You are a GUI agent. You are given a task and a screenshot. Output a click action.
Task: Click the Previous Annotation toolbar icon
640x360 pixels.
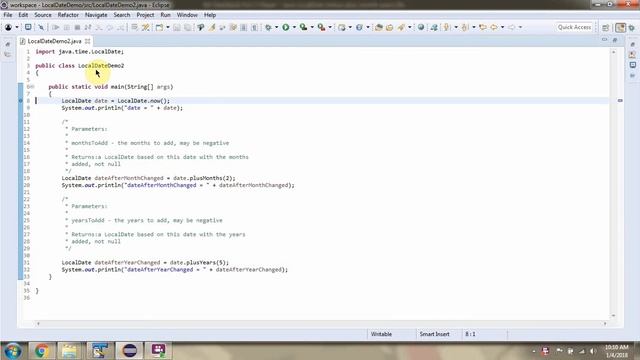(x=464, y=27)
